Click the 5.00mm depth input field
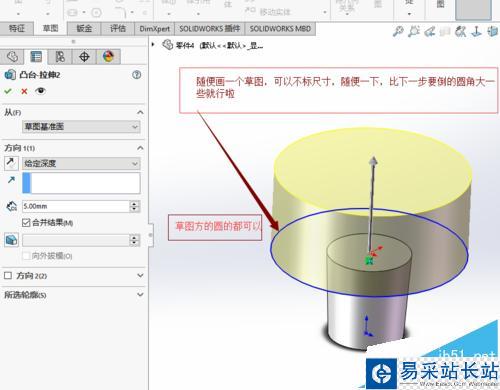The width and height of the screenshot is (500, 390). [x=76, y=206]
